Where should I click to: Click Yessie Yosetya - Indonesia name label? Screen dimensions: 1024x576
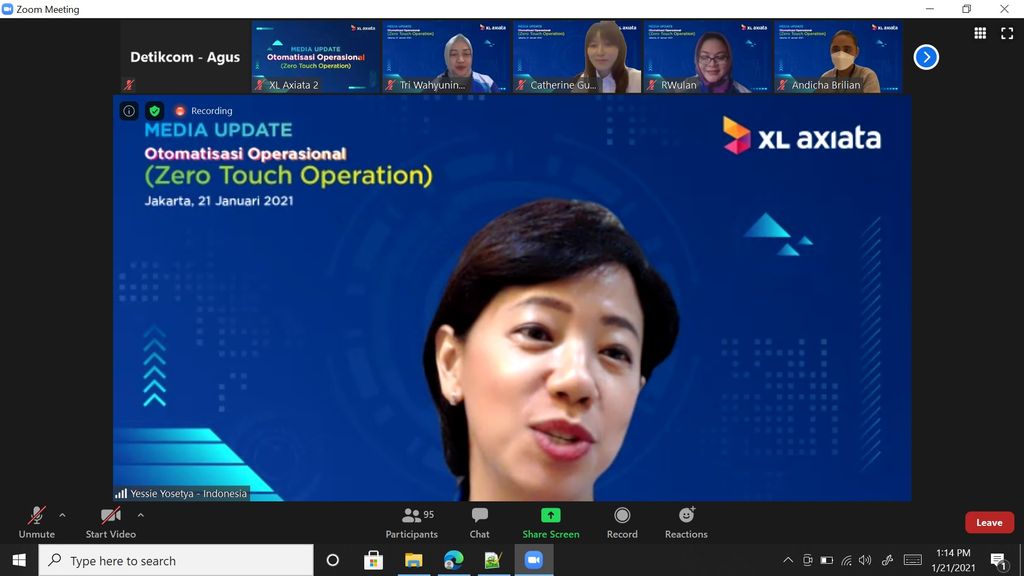(x=182, y=494)
